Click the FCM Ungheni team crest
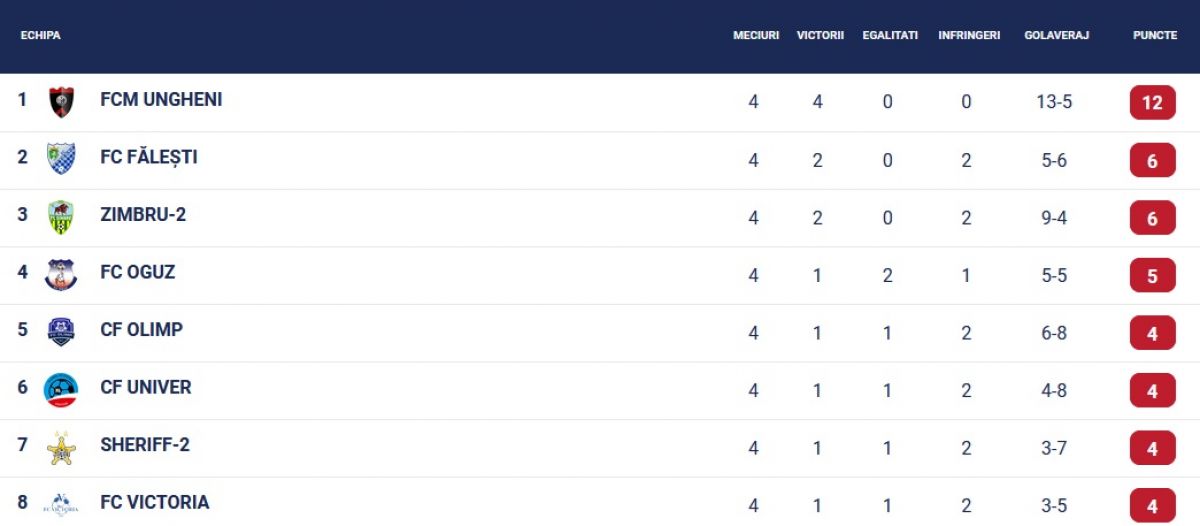 coord(62,102)
